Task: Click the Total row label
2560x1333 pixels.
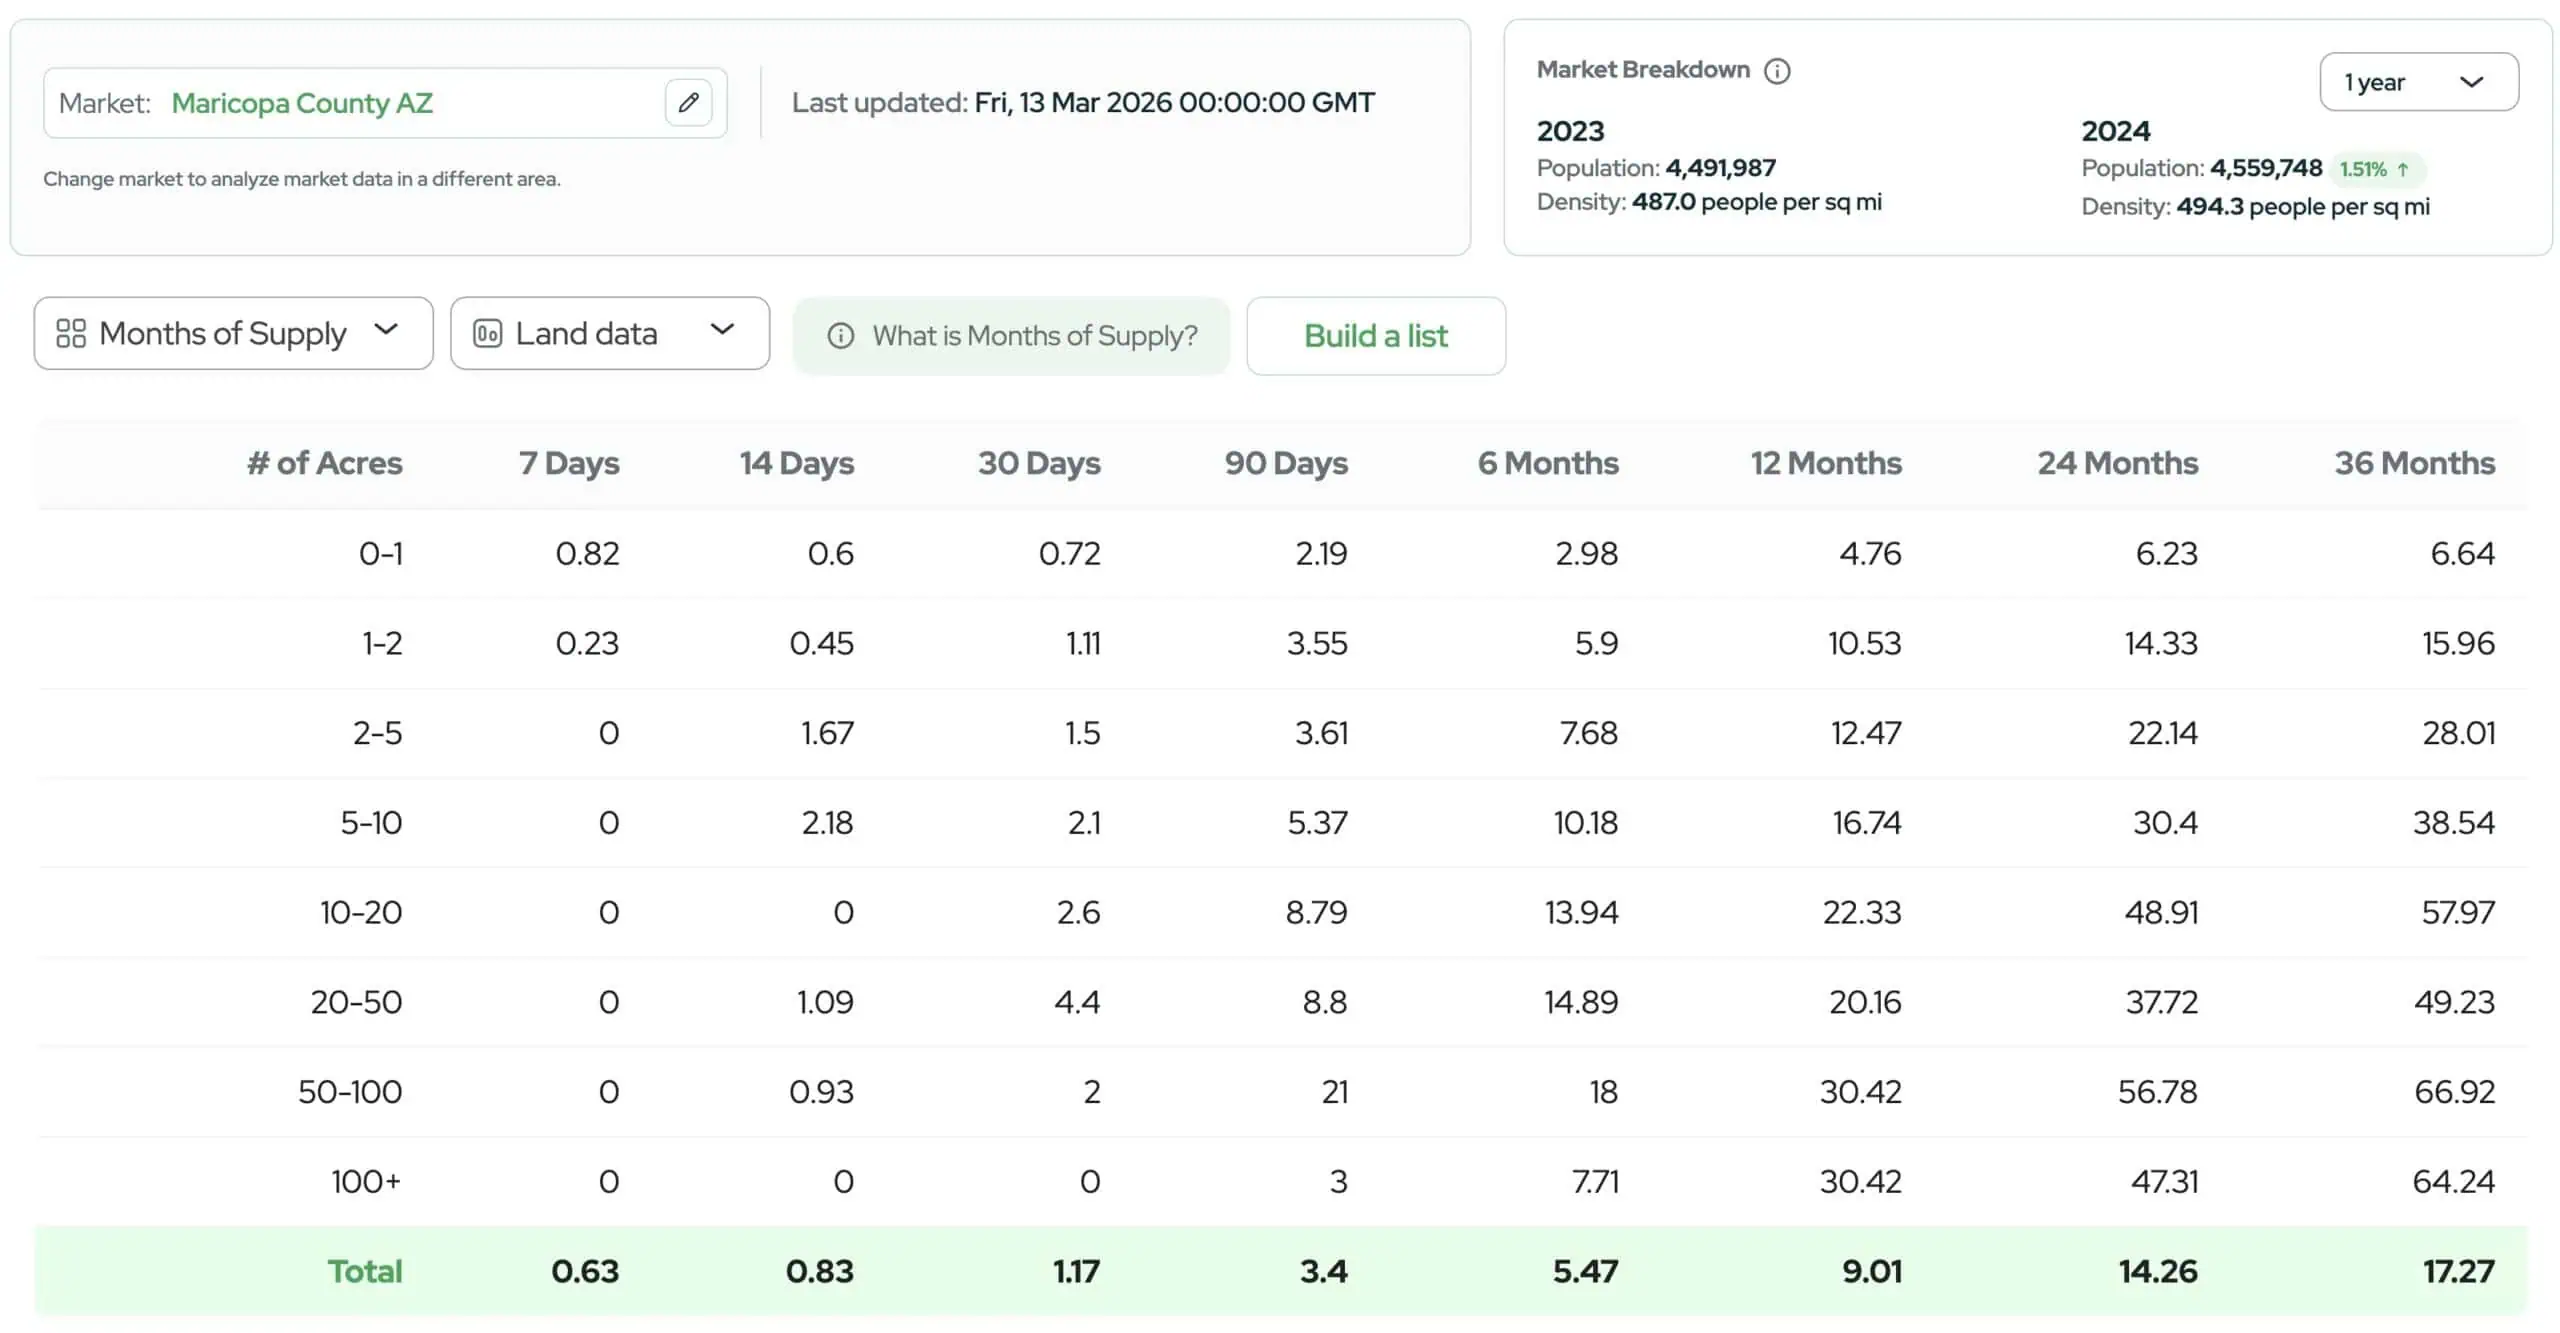Action: [x=364, y=1271]
